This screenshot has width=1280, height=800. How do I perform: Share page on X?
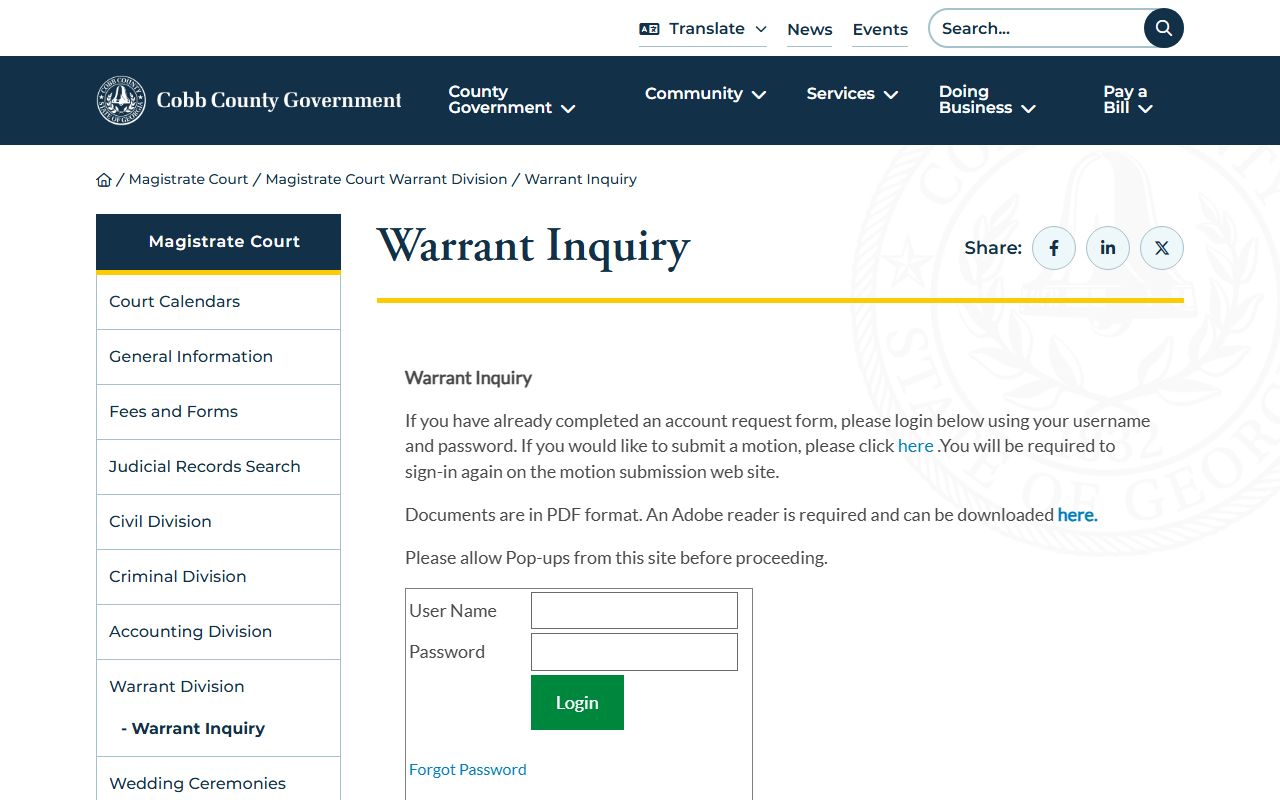click(x=1162, y=248)
